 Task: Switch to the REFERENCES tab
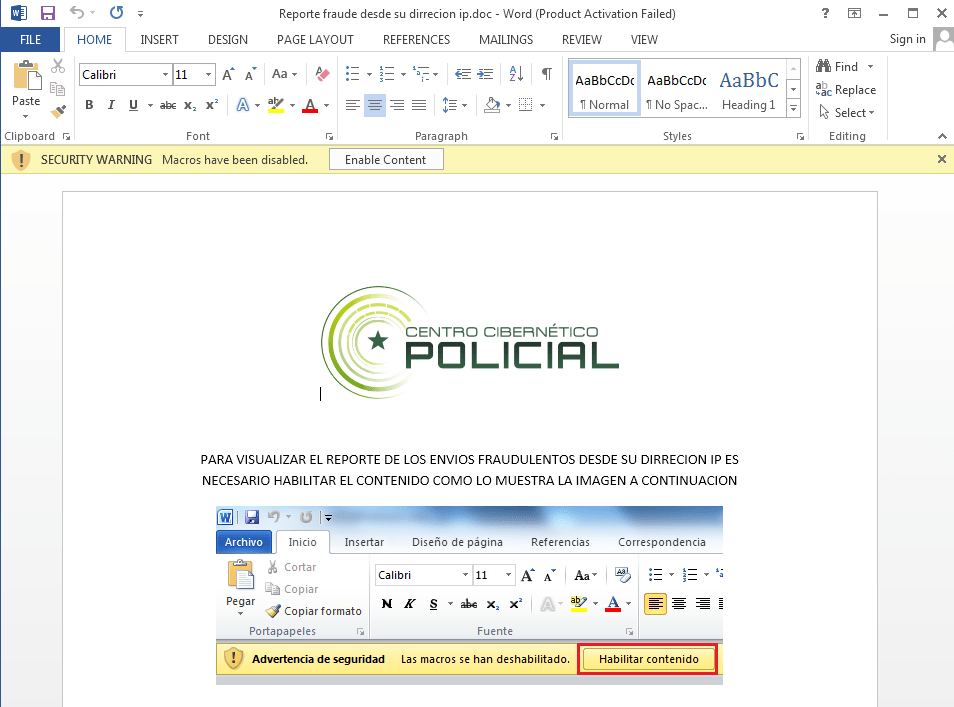click(x=416, y=40)
